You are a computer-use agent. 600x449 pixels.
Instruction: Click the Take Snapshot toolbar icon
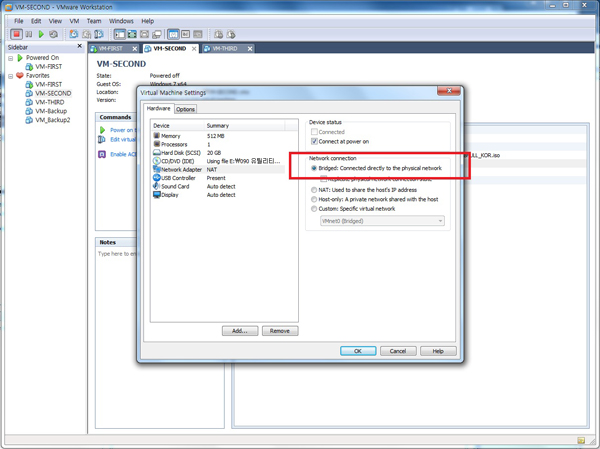(x=73, y=34)
